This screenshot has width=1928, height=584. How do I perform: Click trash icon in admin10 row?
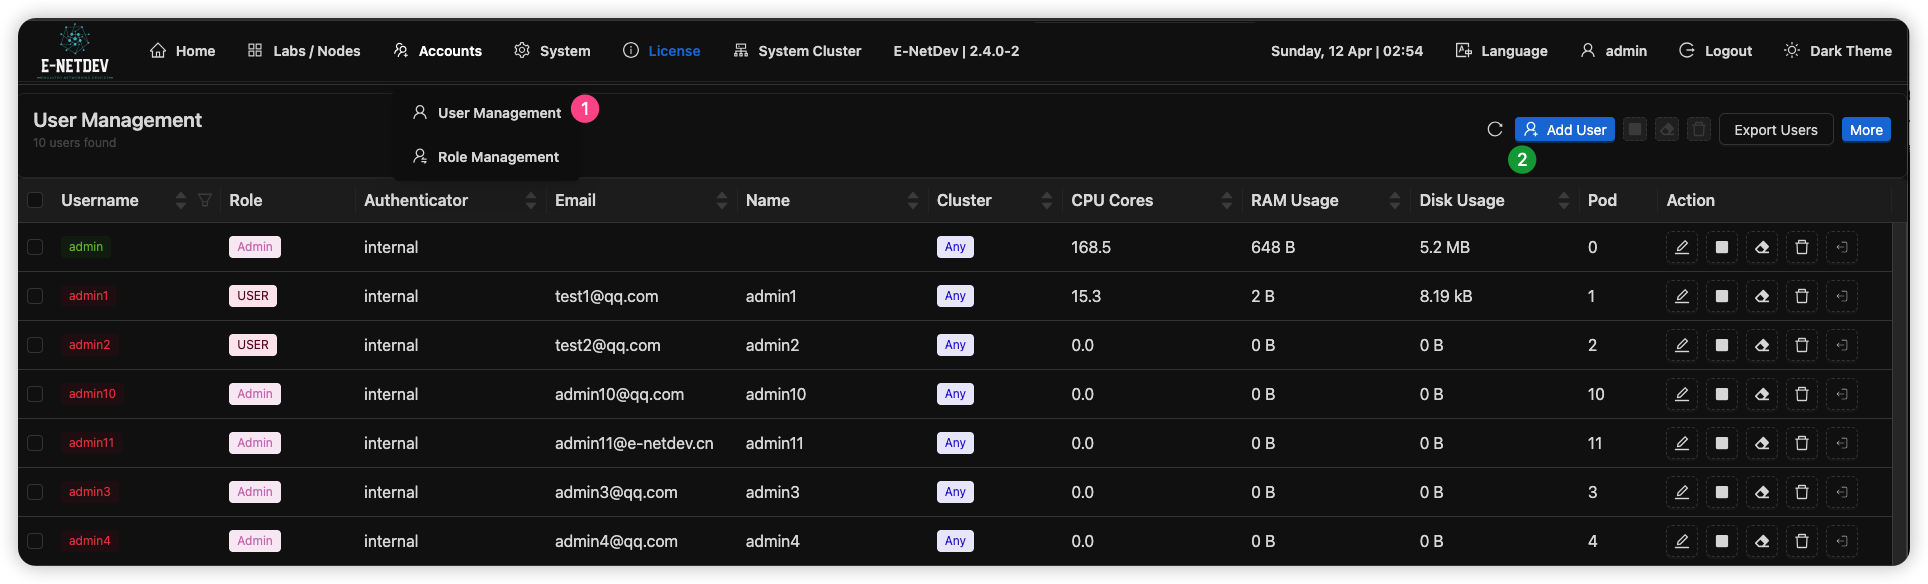click(1802, 394)
